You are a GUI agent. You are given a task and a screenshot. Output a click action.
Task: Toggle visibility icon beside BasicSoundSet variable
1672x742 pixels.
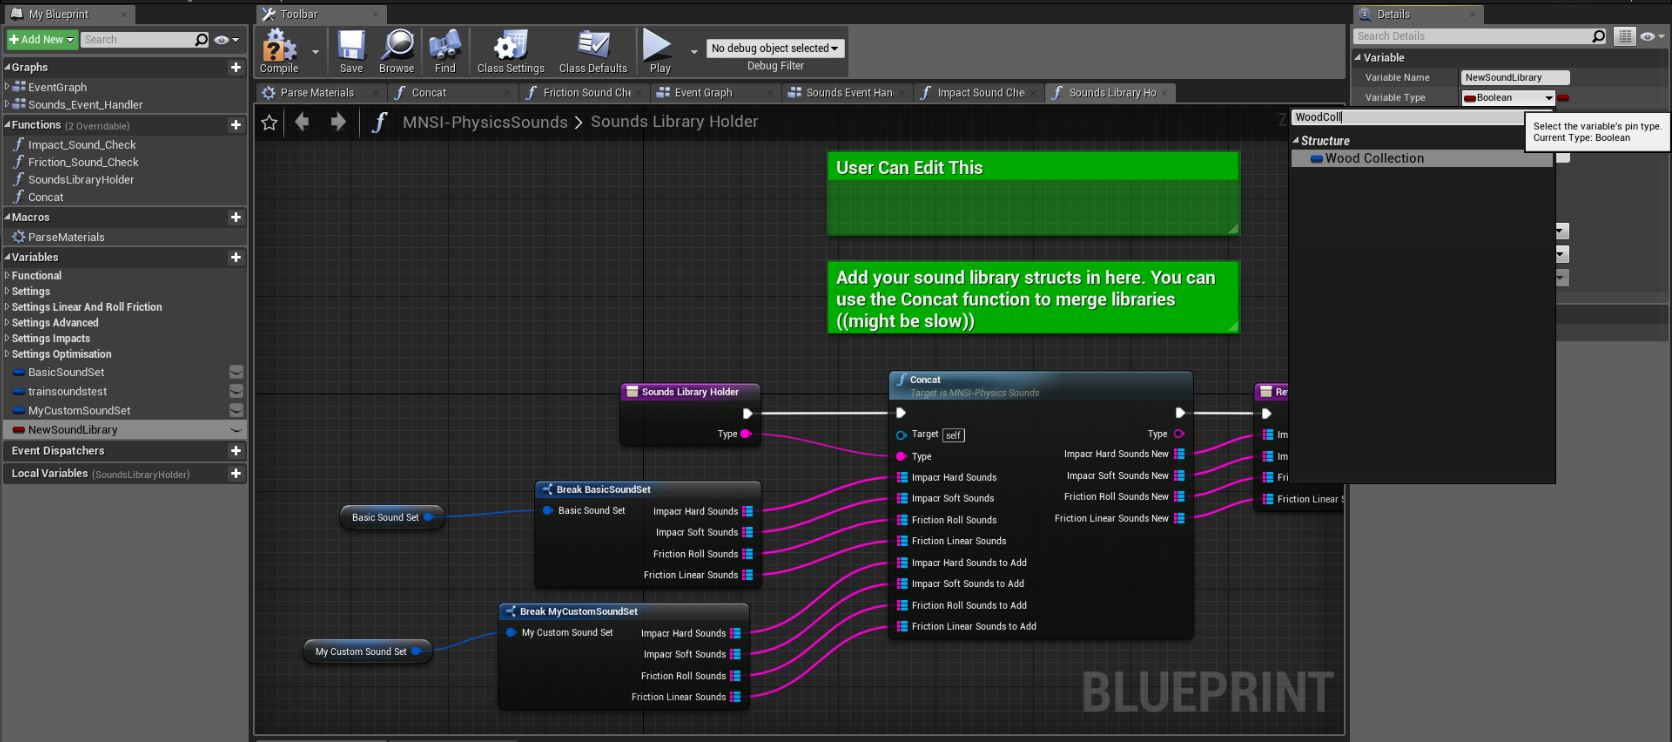236,372
